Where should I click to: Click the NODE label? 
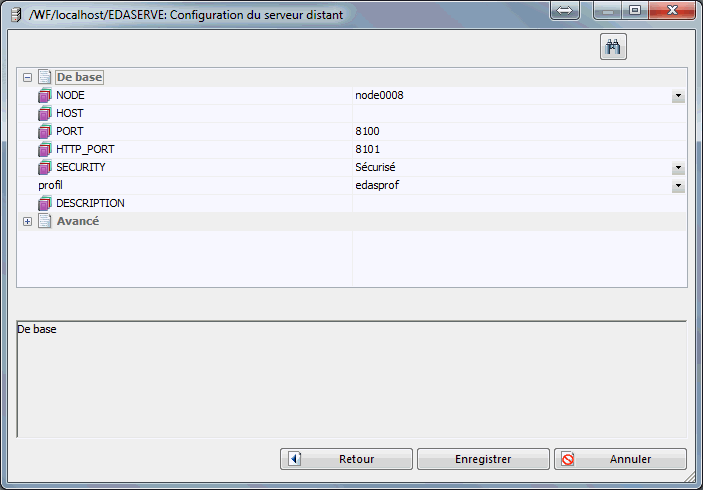point(70,95)
